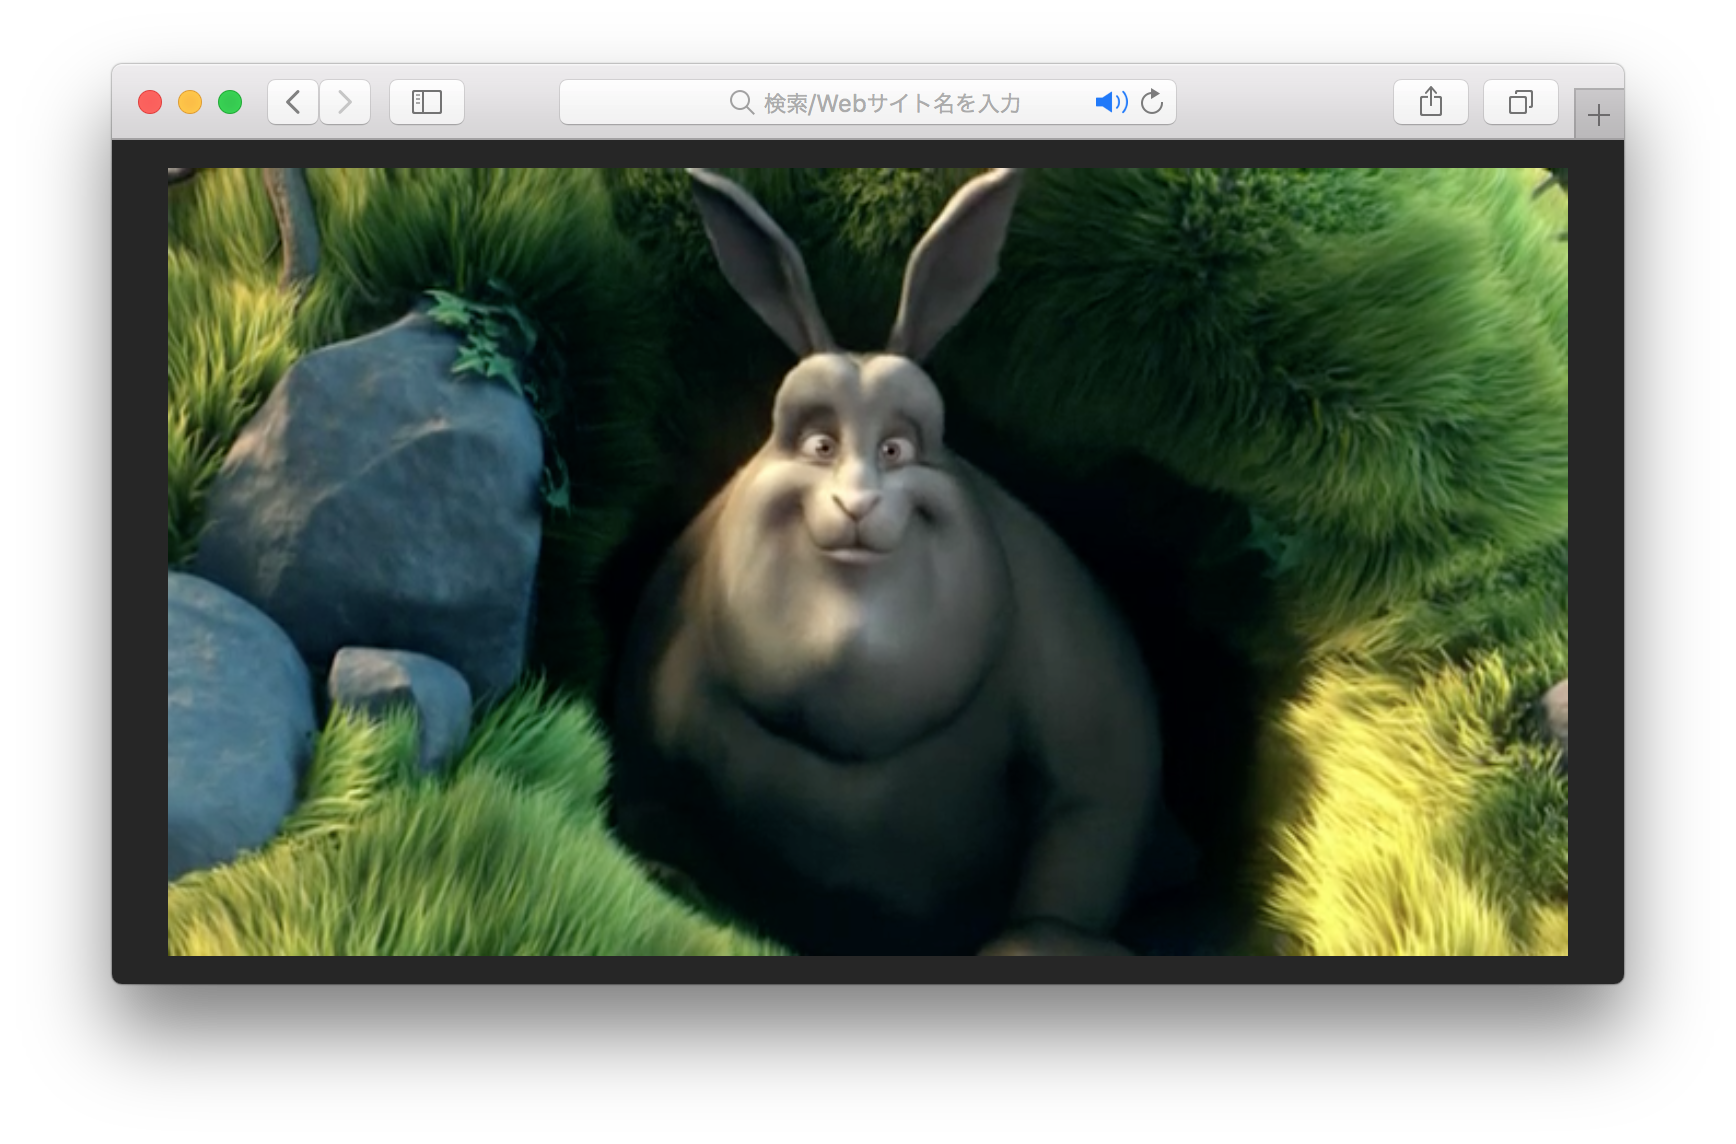Reload the current webpage

[x=1152, y=101]
